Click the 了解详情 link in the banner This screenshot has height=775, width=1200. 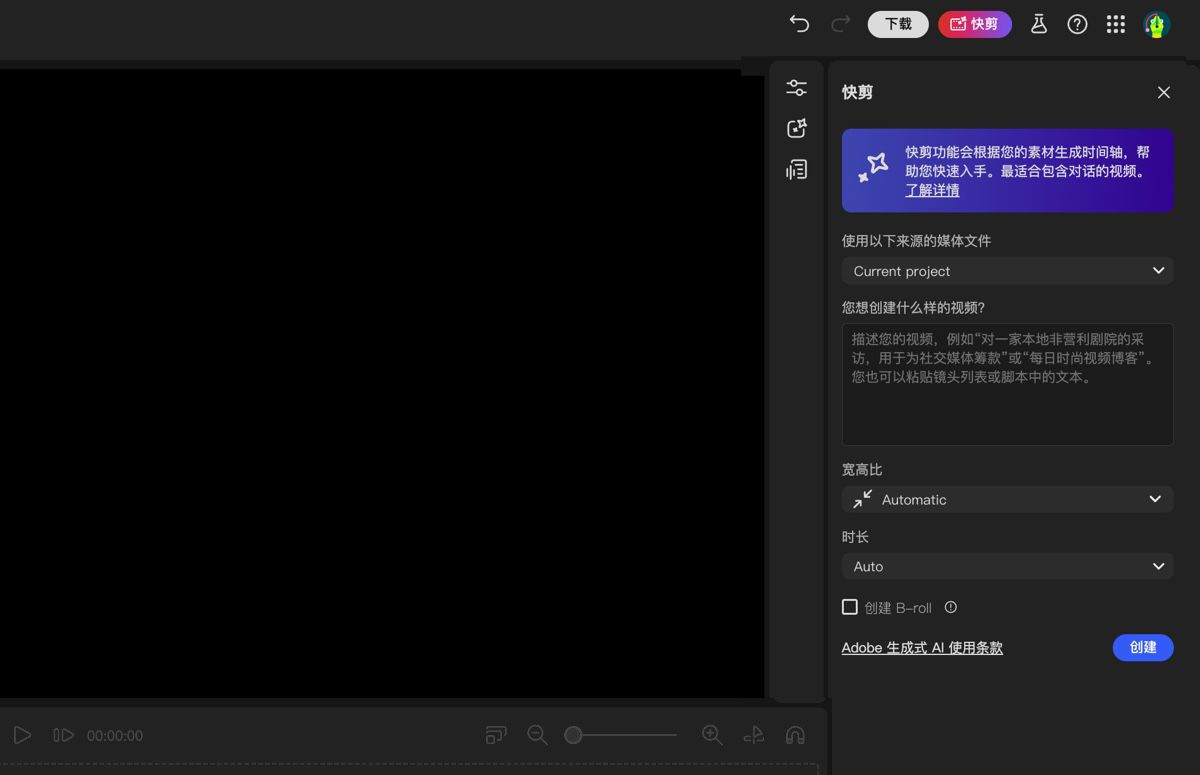click(931, 189)
